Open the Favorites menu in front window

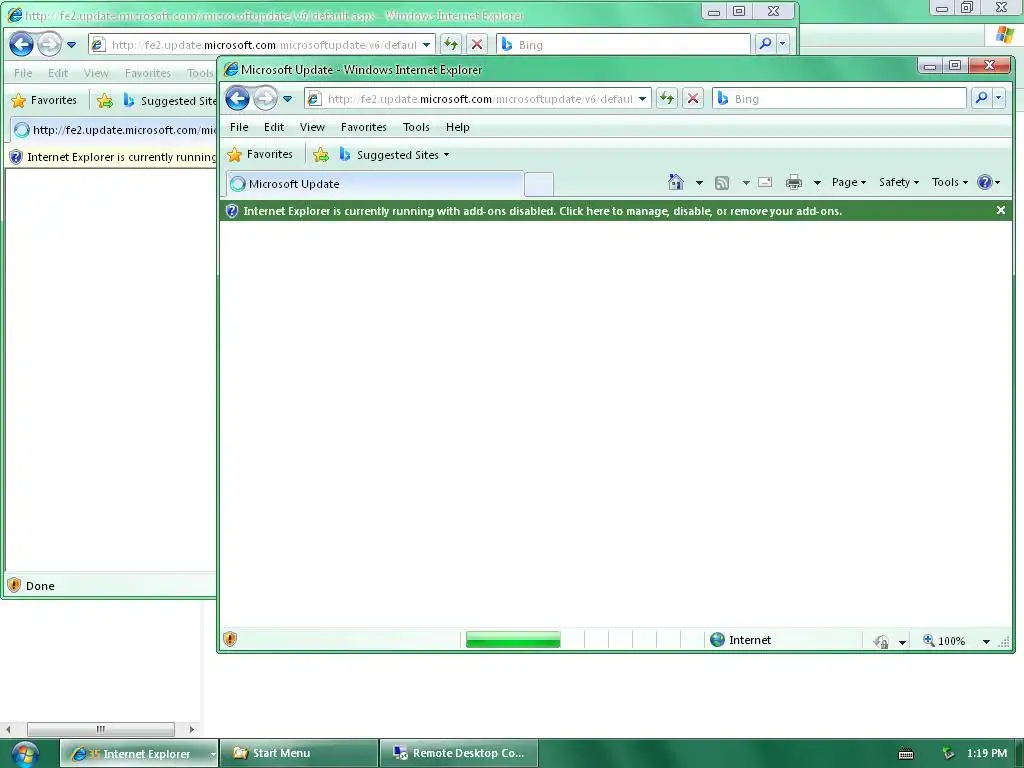[364, 127]
